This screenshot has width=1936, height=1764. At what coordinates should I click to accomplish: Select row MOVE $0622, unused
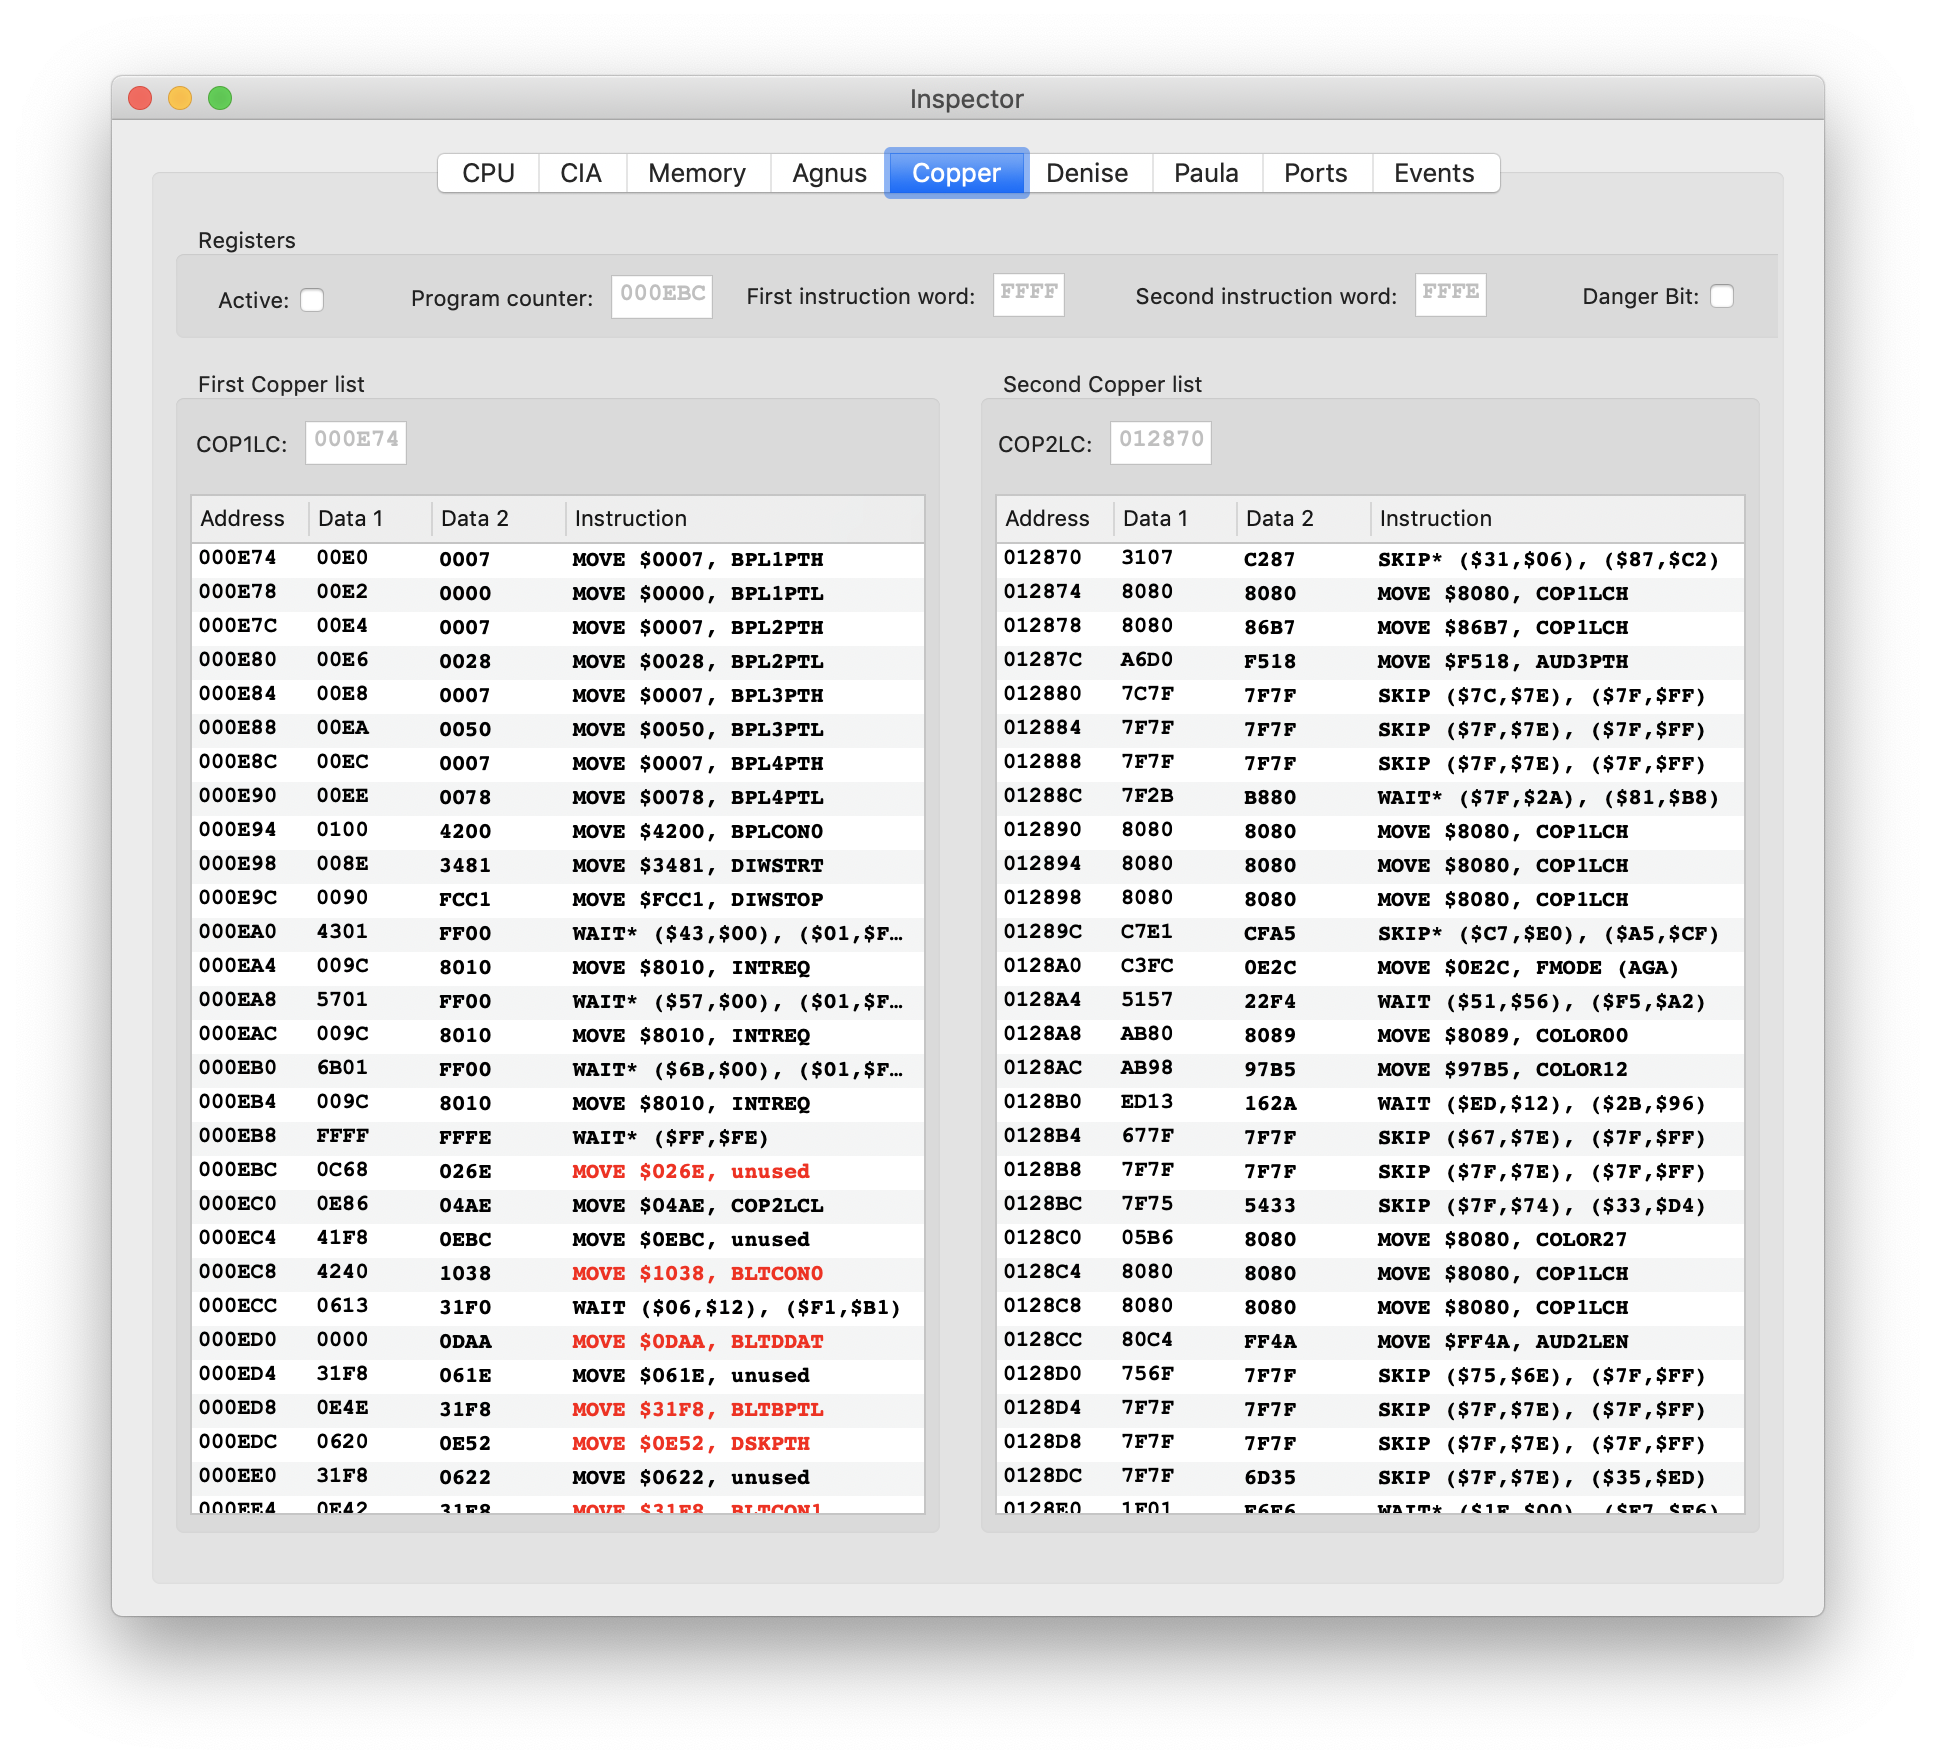[x=558, y=1477]
